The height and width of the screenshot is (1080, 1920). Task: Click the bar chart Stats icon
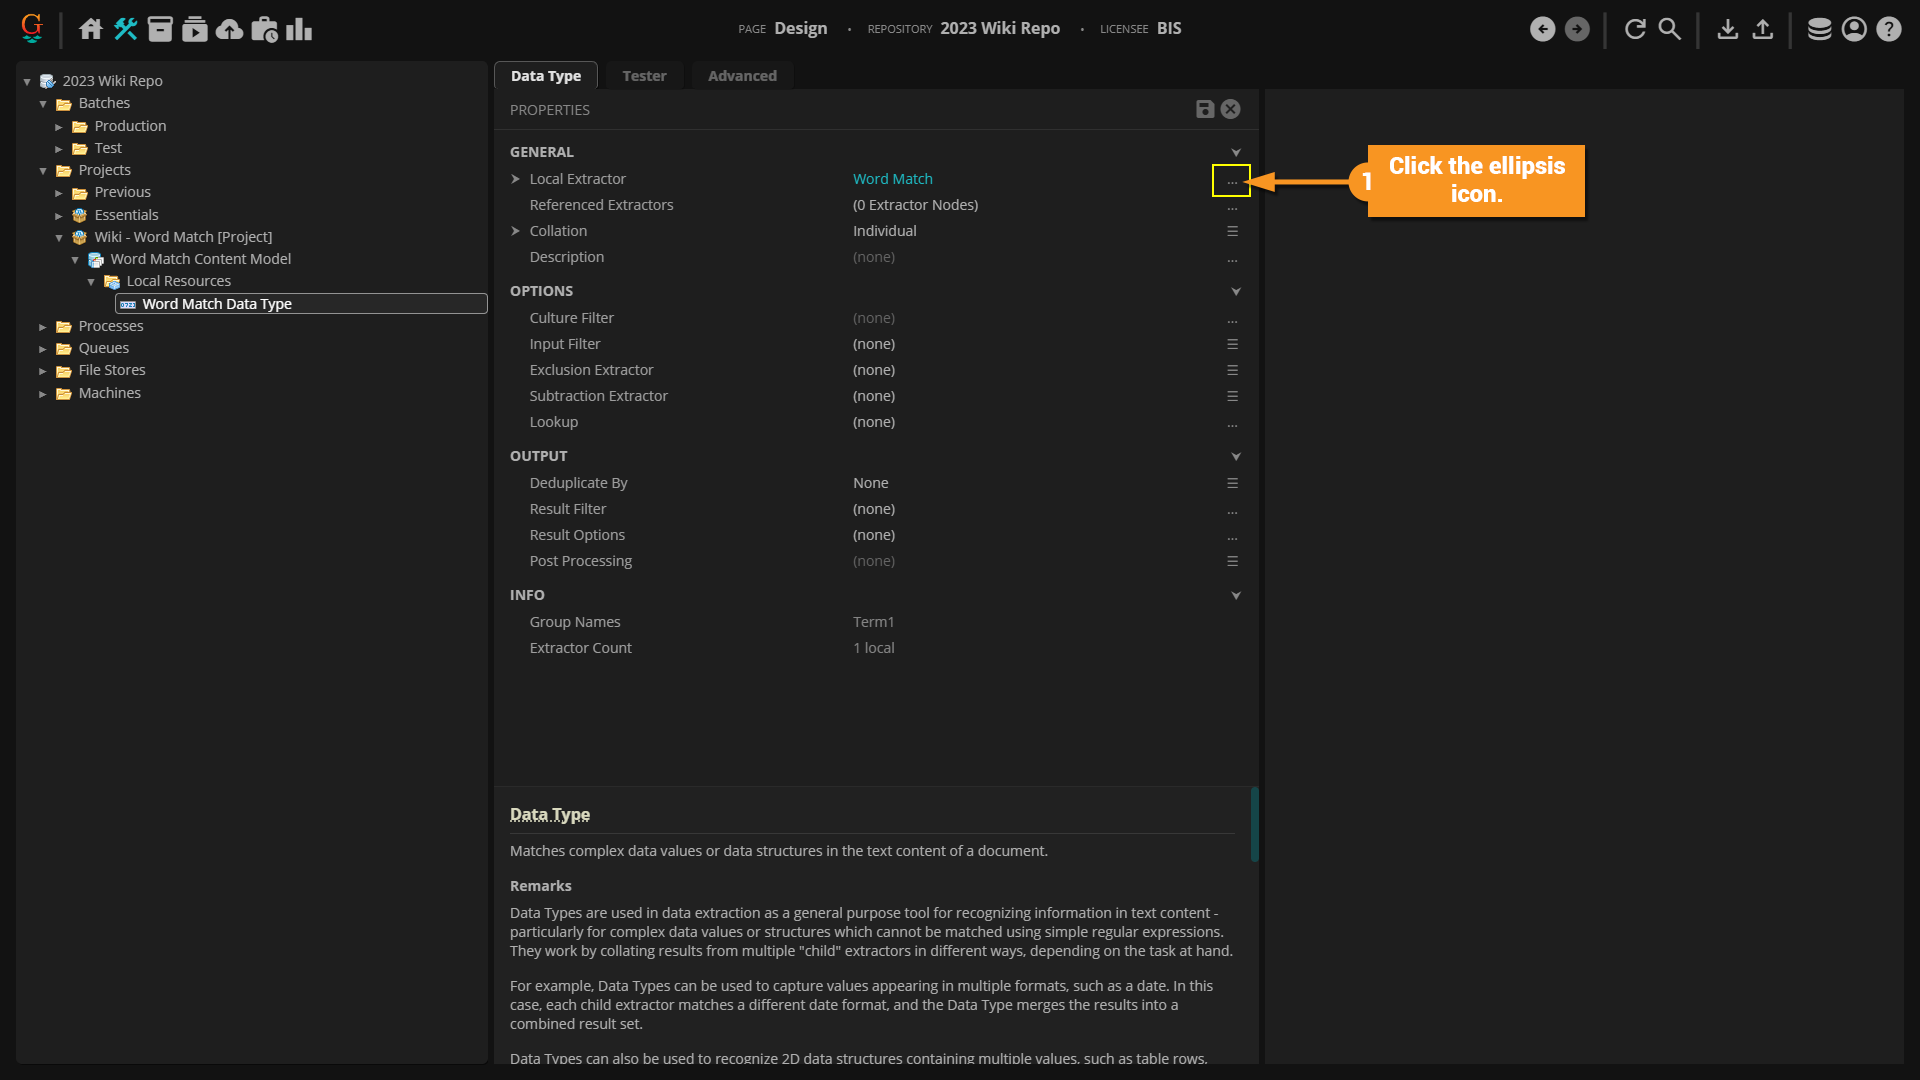tap(299, 29)
